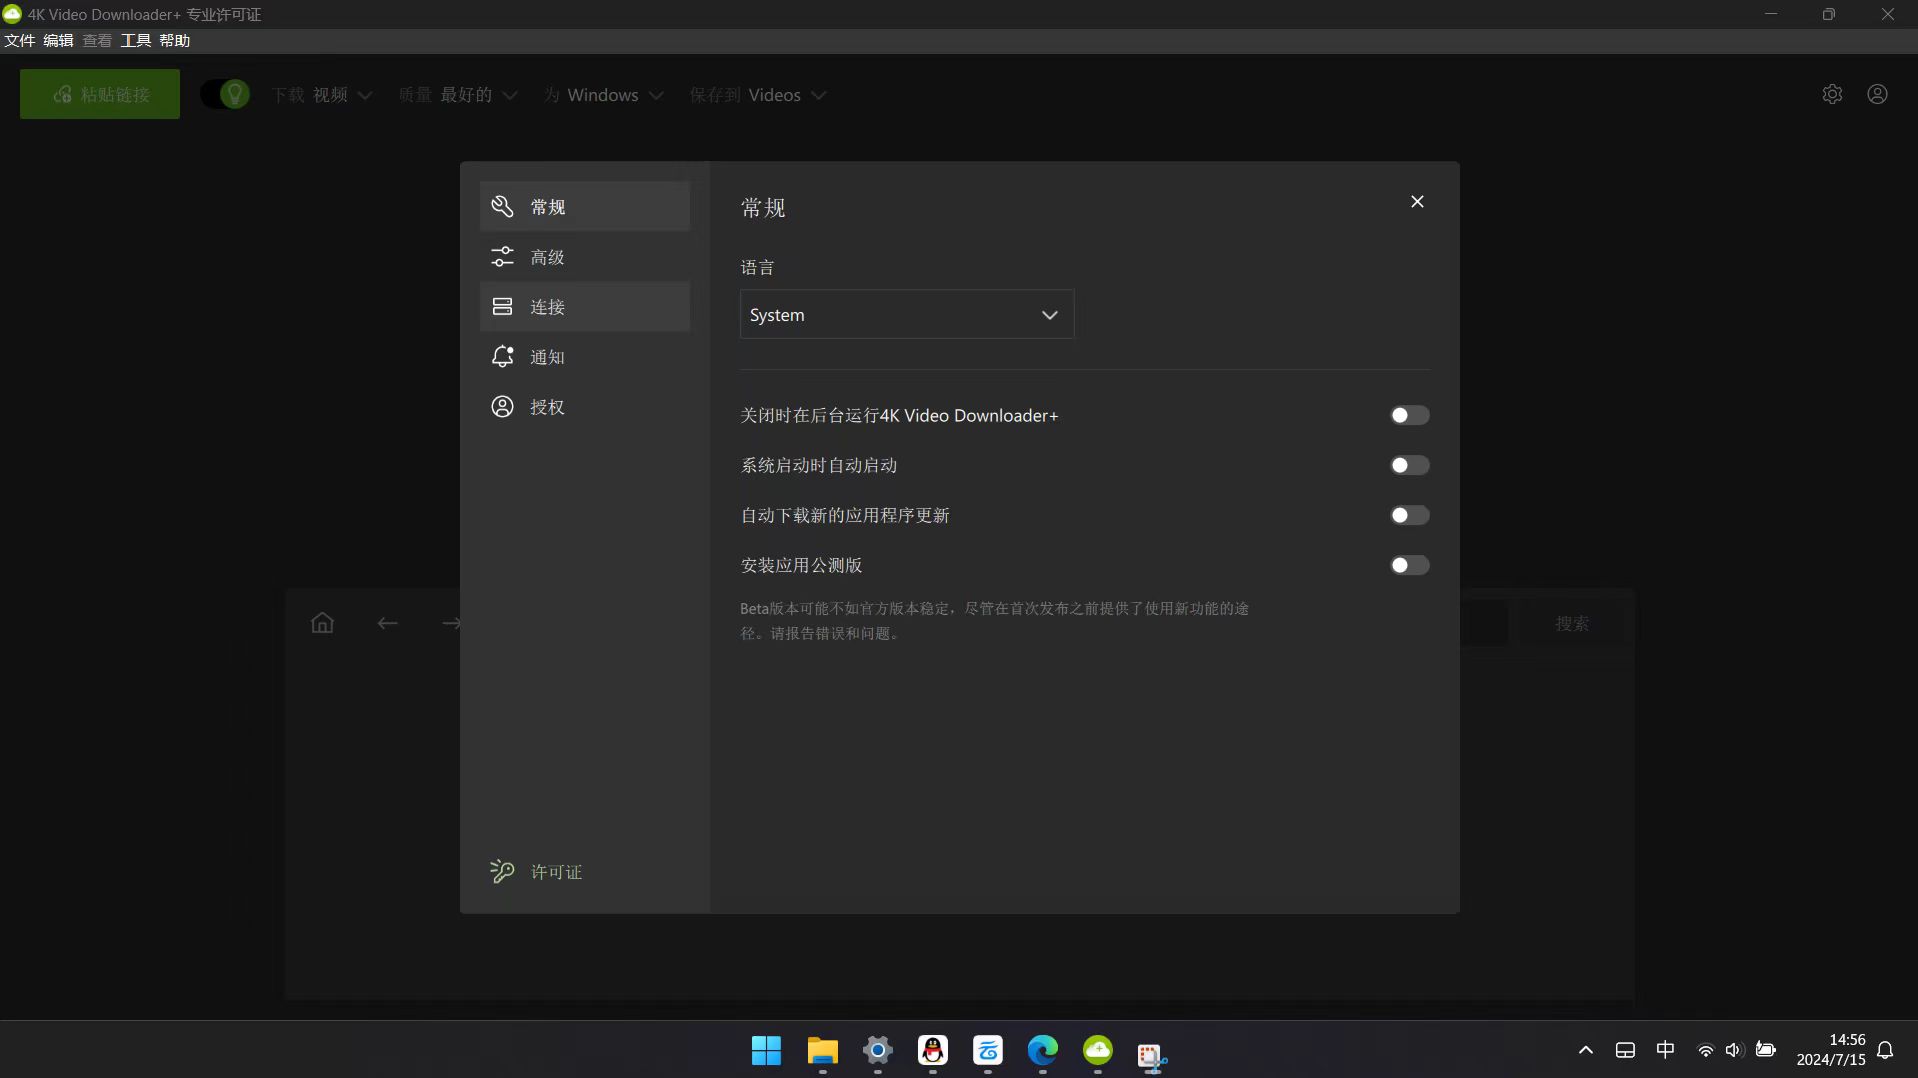Close the settings dialog with the X
Screen dimensions: 1918x1078
[x=1417, y=202]
